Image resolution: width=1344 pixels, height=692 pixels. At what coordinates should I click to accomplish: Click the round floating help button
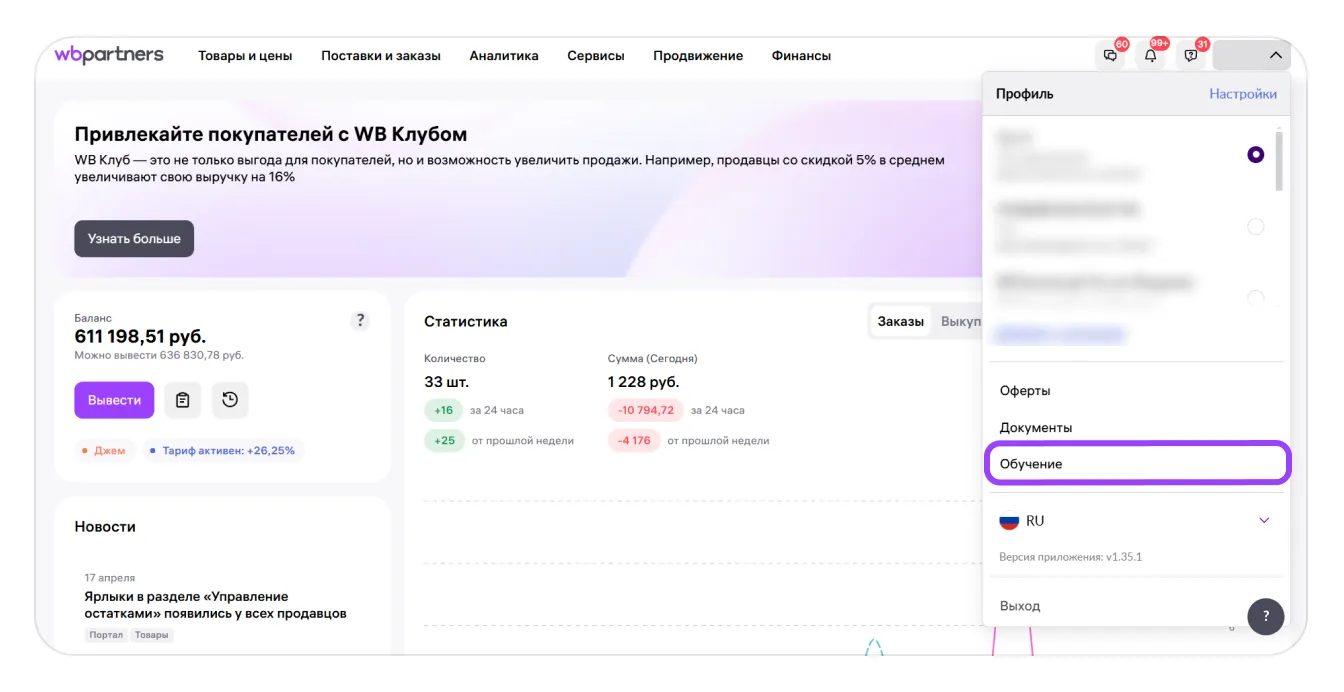pos(1265,616)
